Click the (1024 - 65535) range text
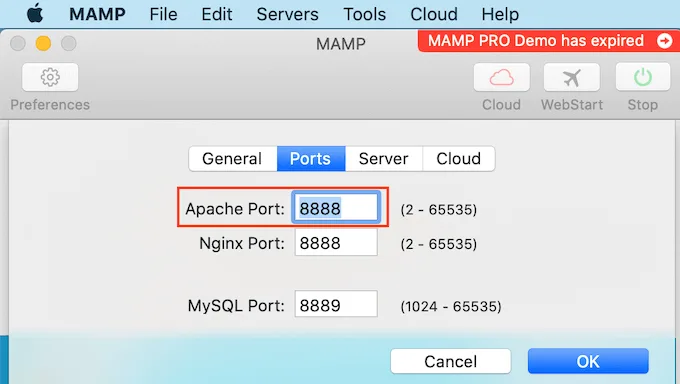 [451, 306]
